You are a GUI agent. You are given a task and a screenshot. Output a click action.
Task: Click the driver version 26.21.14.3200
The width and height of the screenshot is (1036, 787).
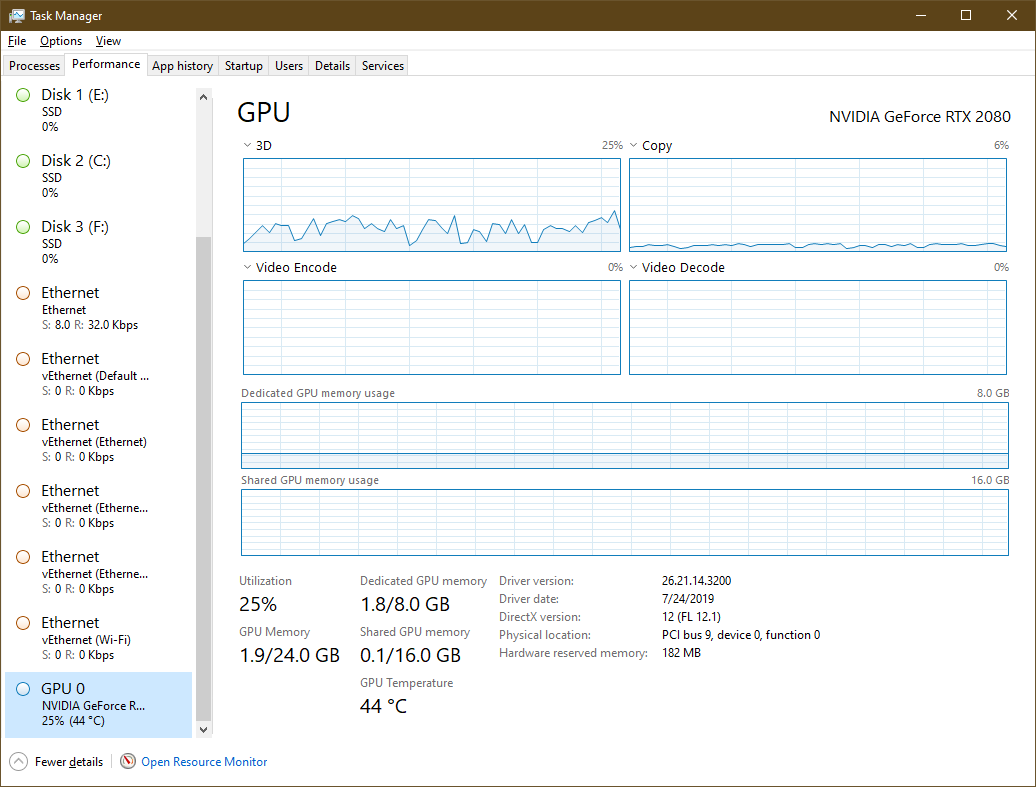click(696, 581)
